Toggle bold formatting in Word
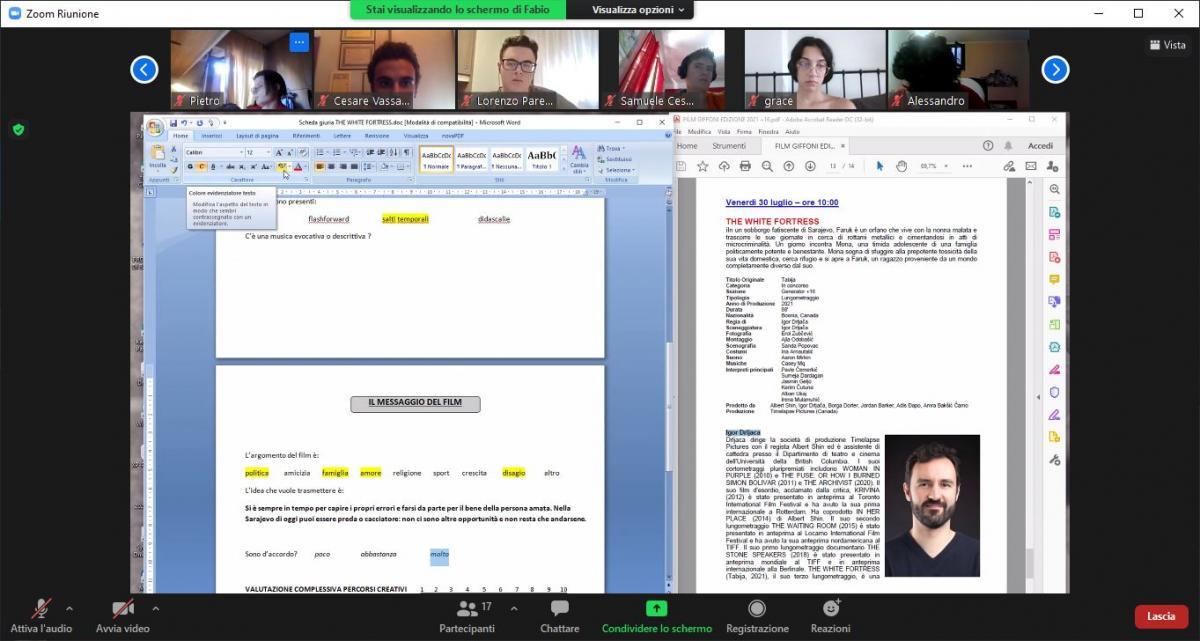1200x641 pixels. point(190,166)
